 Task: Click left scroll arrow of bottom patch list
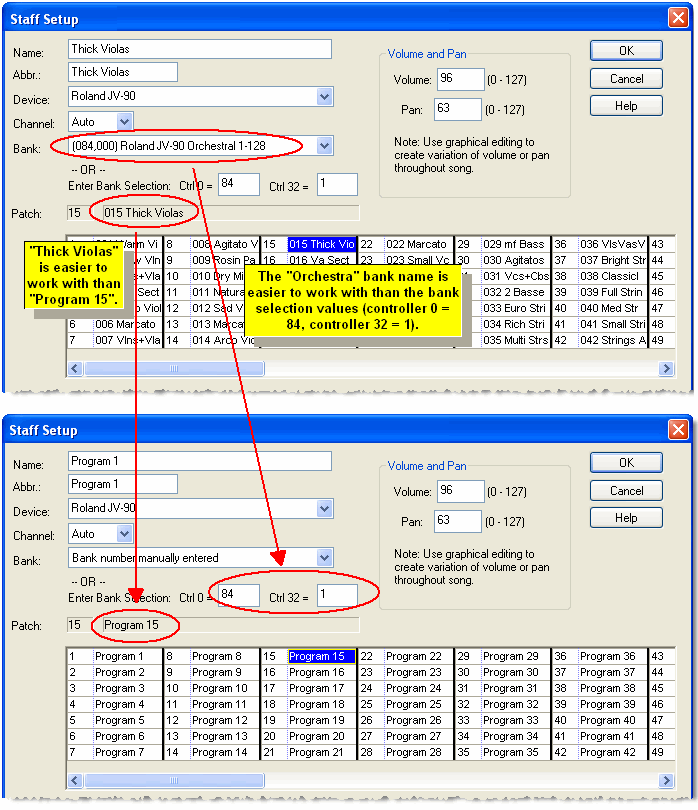tap(75, 780)
